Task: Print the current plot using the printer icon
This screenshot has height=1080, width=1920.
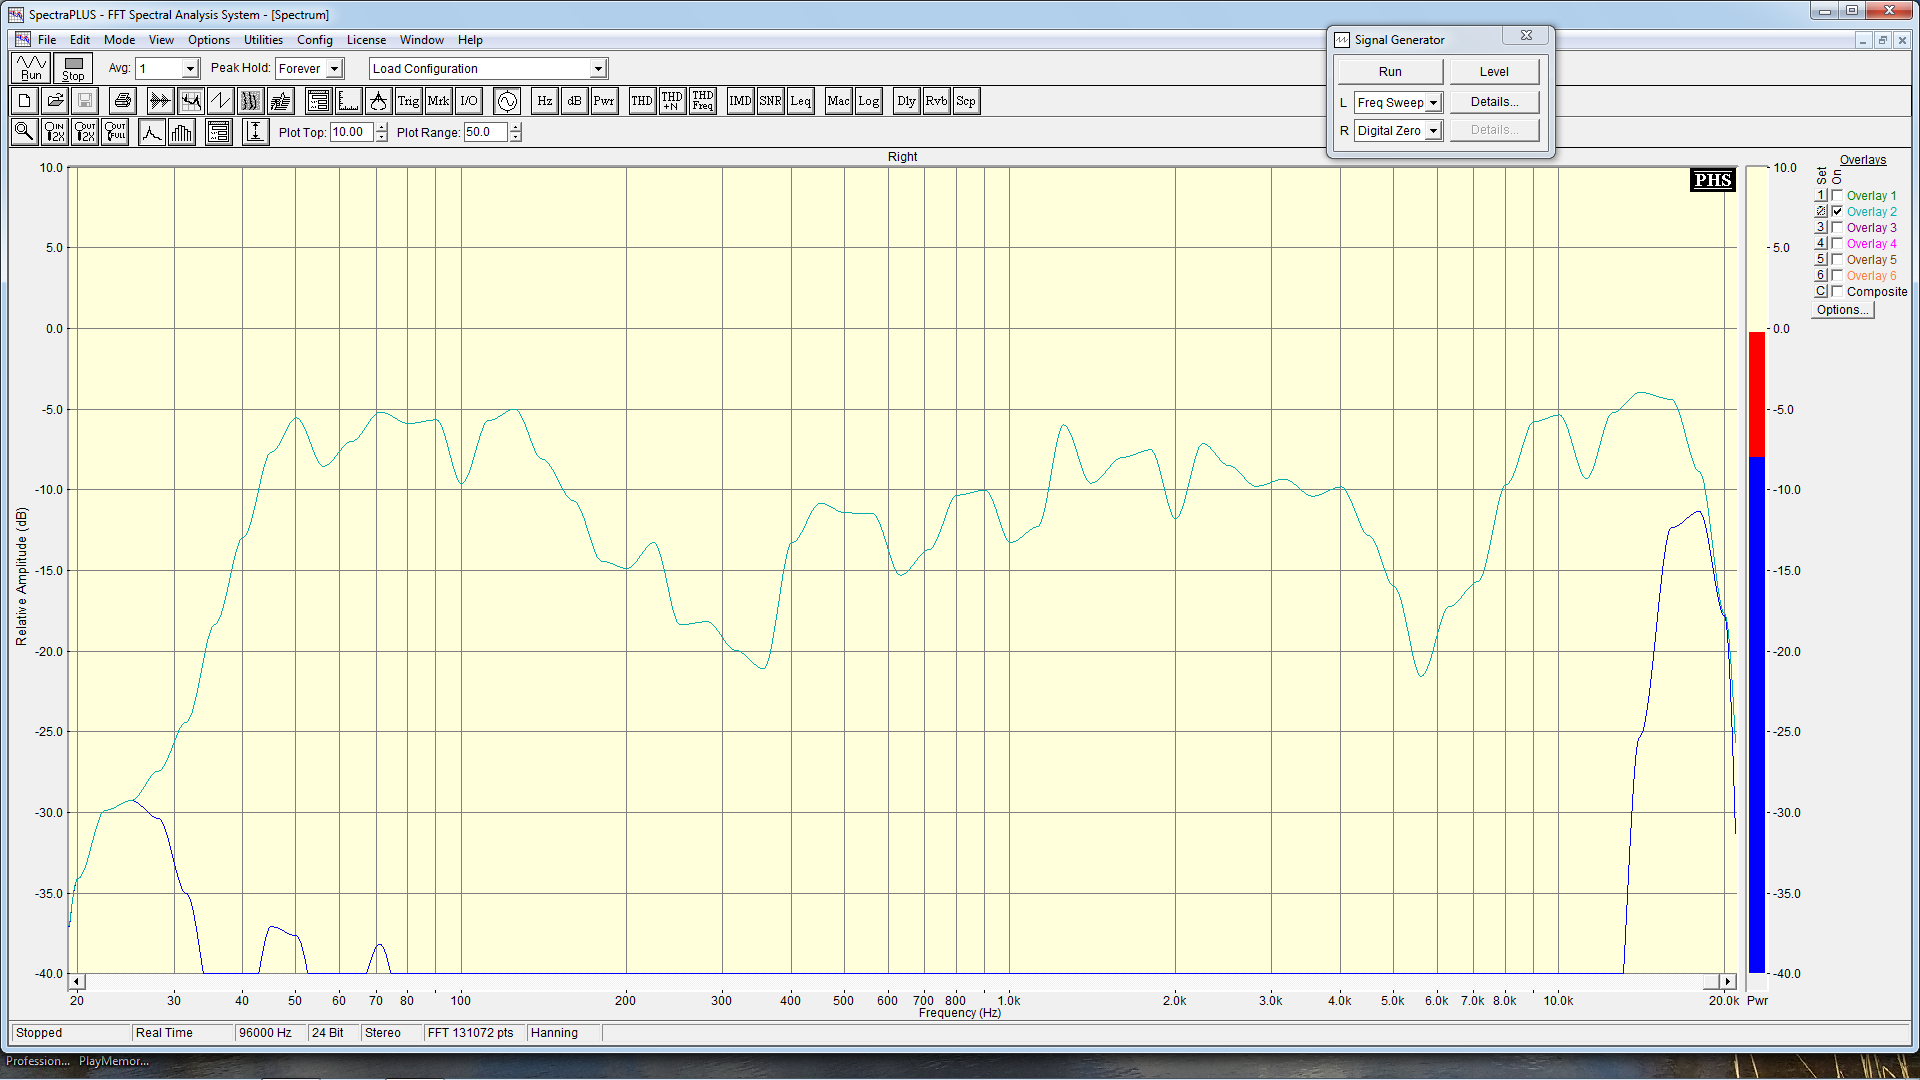Action: pyautogui.click(x=123, y=101)
